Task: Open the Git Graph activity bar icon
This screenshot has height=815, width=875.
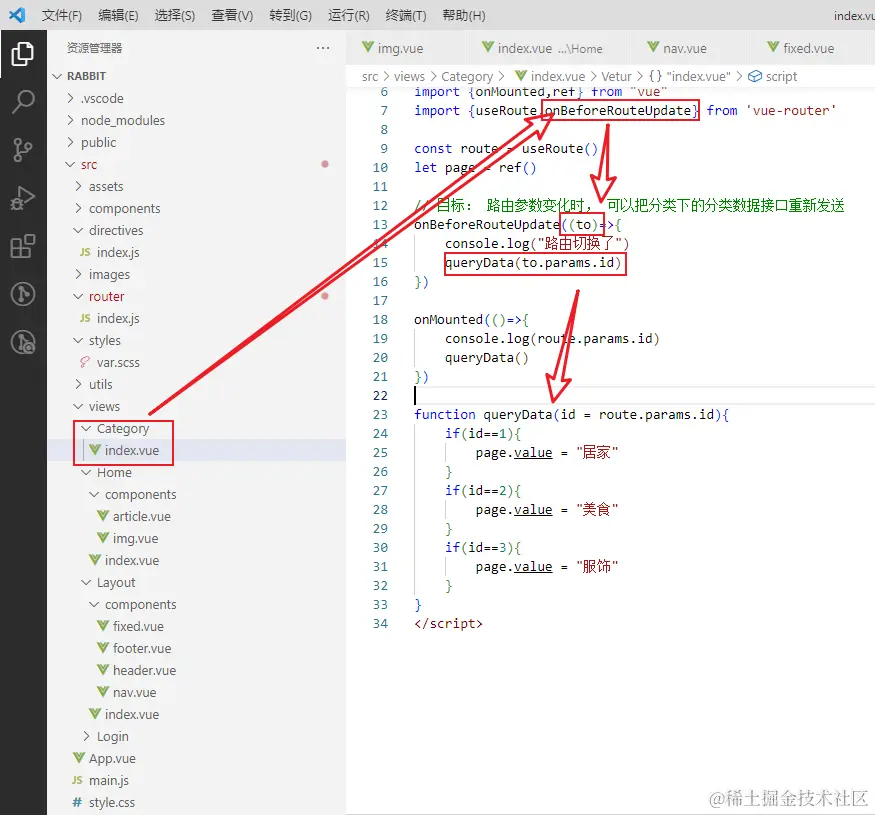Action: pyautogui.click(x=23, y=294)
